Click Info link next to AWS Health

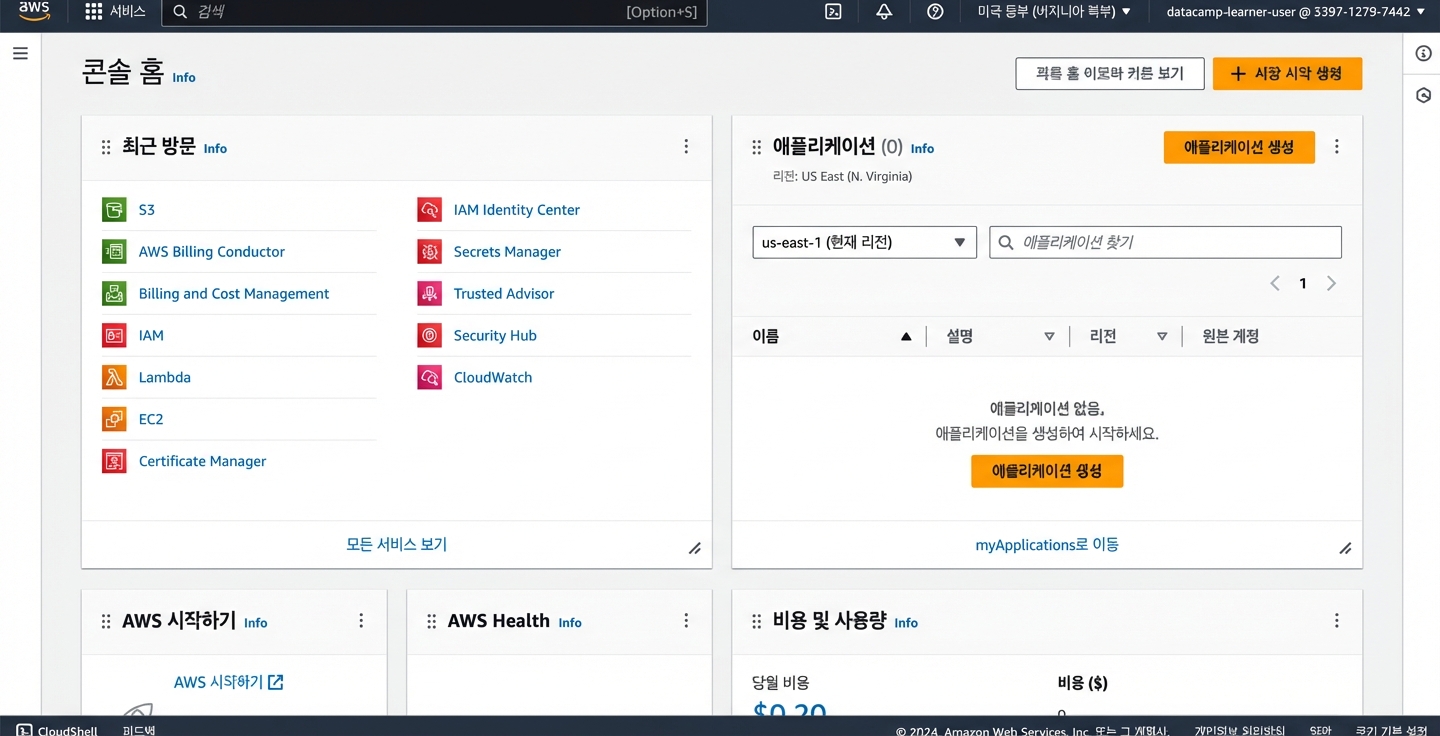coord(570,623)
